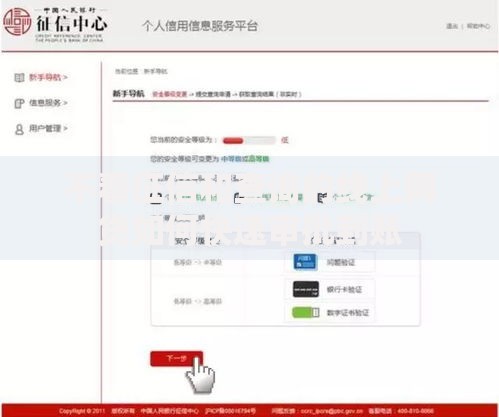Click the 征信中心 circular logo

(17, 22)
